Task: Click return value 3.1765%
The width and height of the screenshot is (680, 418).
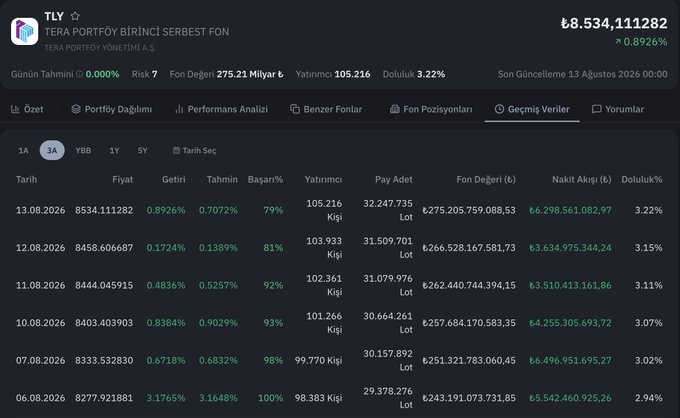Action: click(x=166, y=398)
